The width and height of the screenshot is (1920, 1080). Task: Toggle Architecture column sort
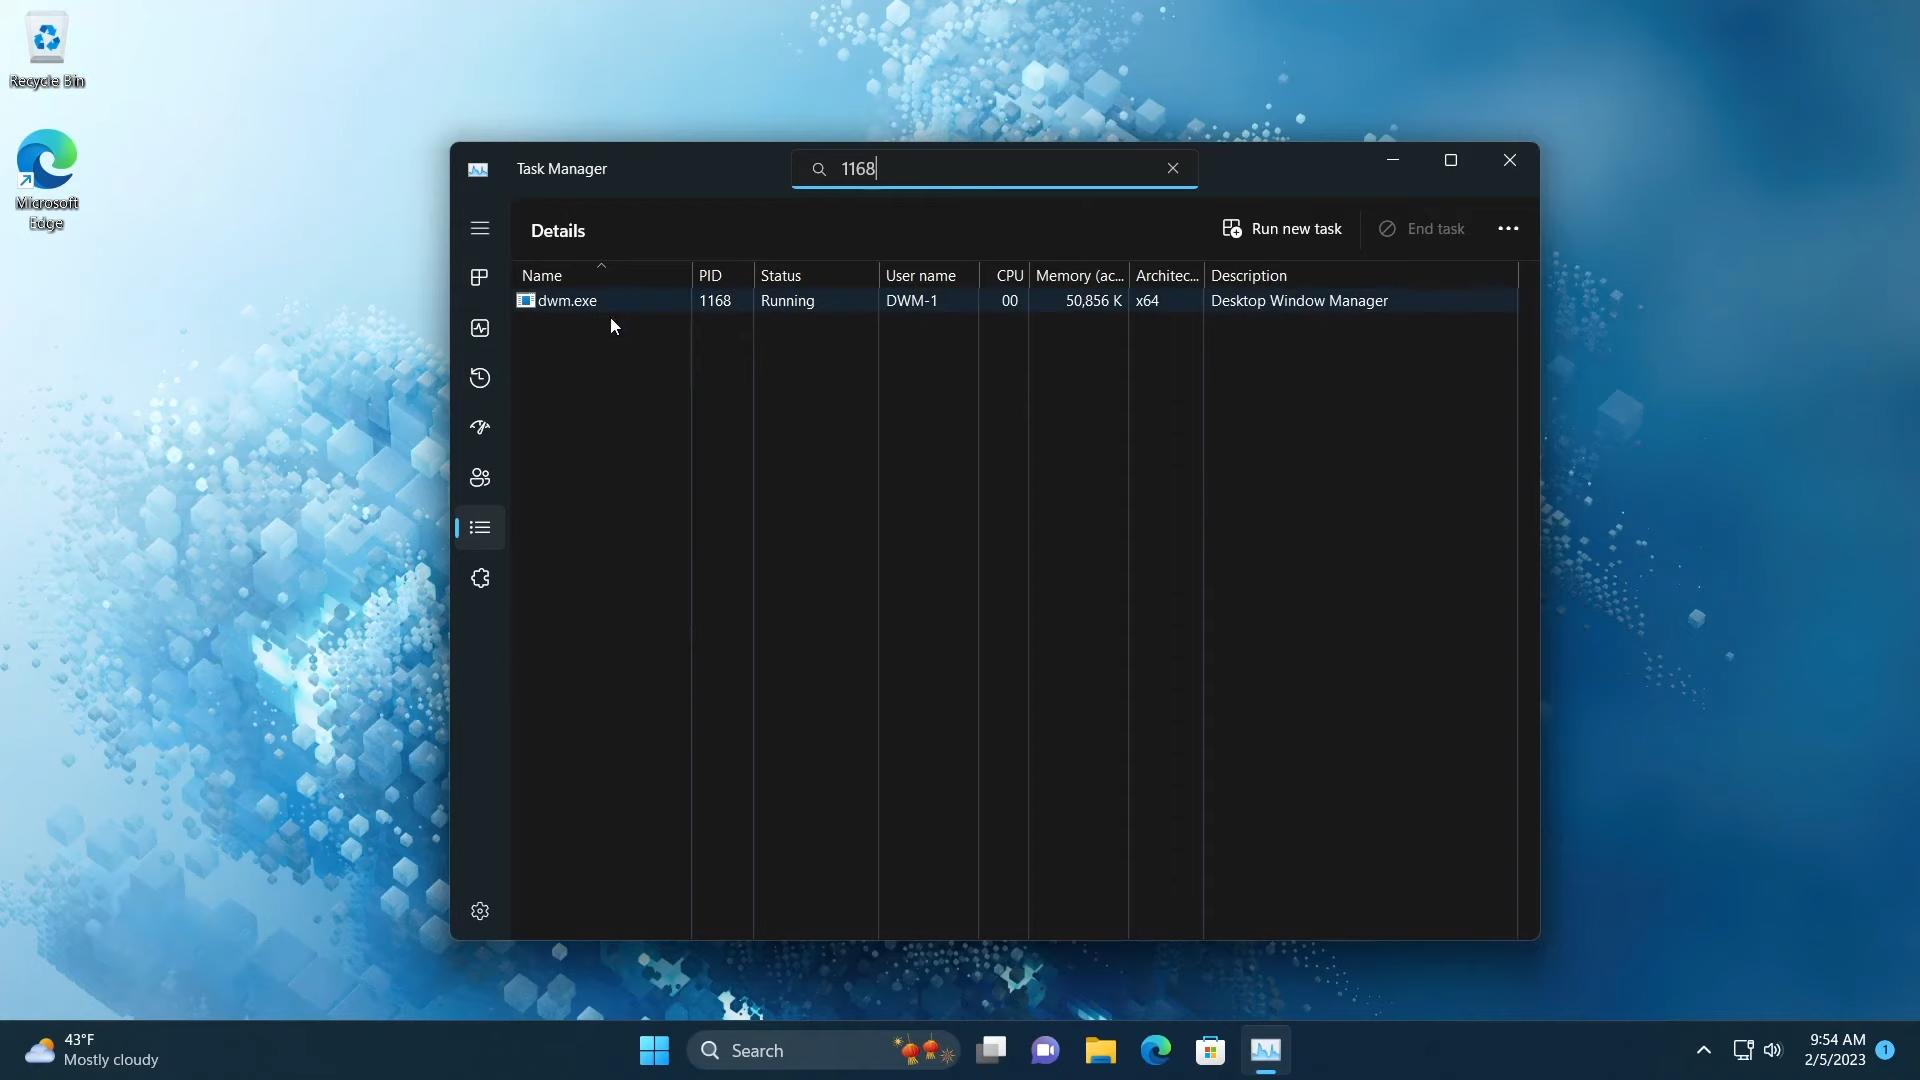pyautogui.click(x=1166, y=276)
